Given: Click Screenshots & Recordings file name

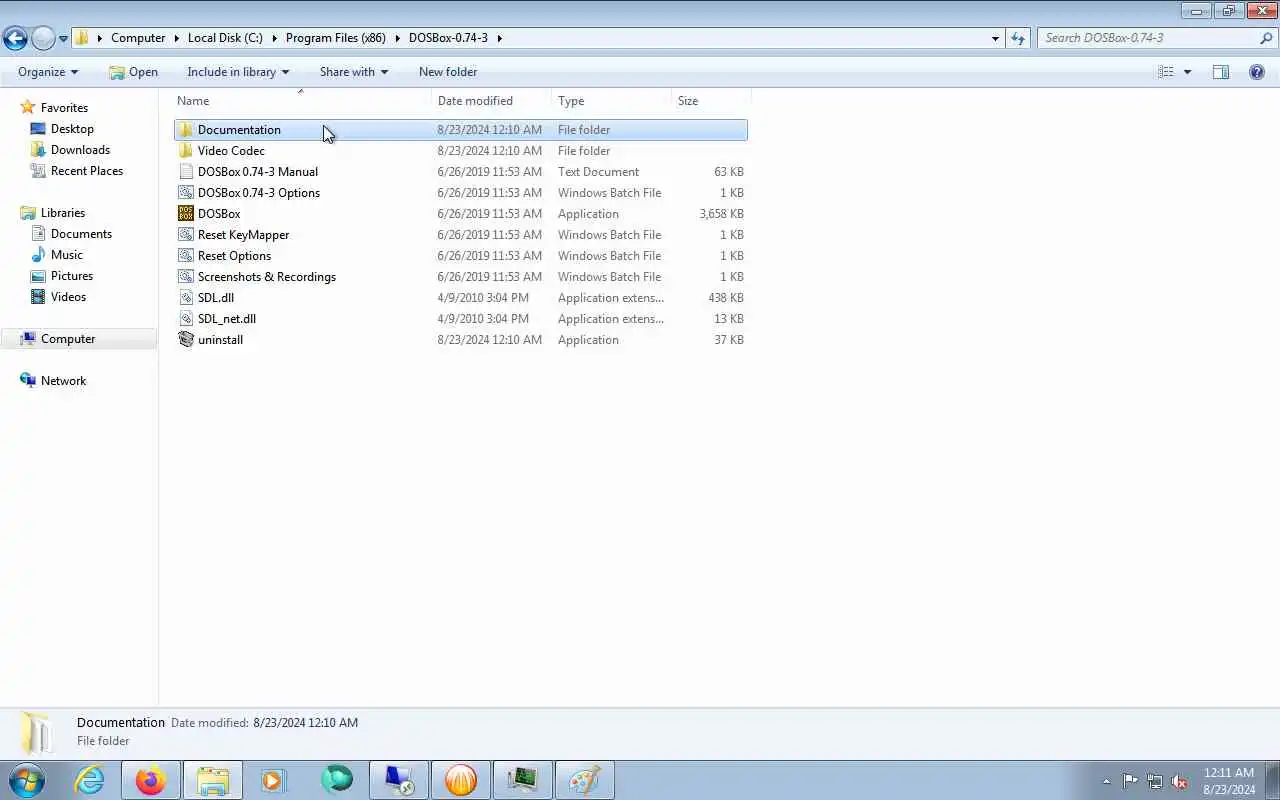Looking at the screenshot, I should tap(267, 277).
